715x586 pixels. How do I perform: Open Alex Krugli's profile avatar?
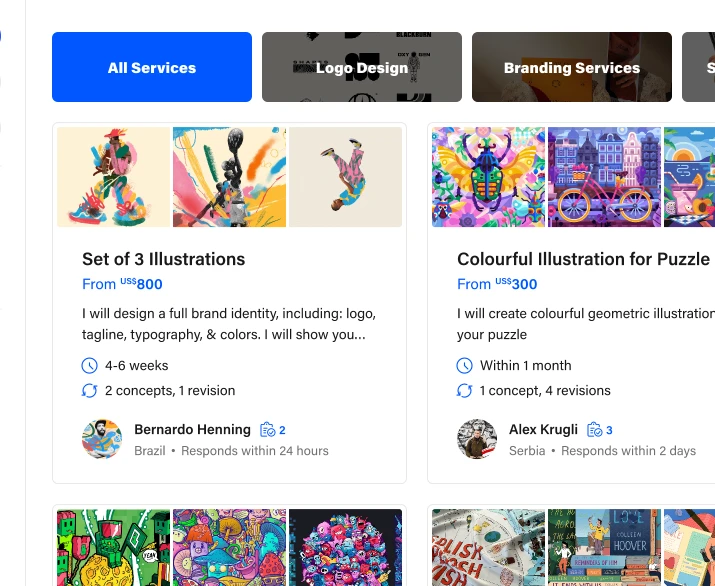coord(477,439)
